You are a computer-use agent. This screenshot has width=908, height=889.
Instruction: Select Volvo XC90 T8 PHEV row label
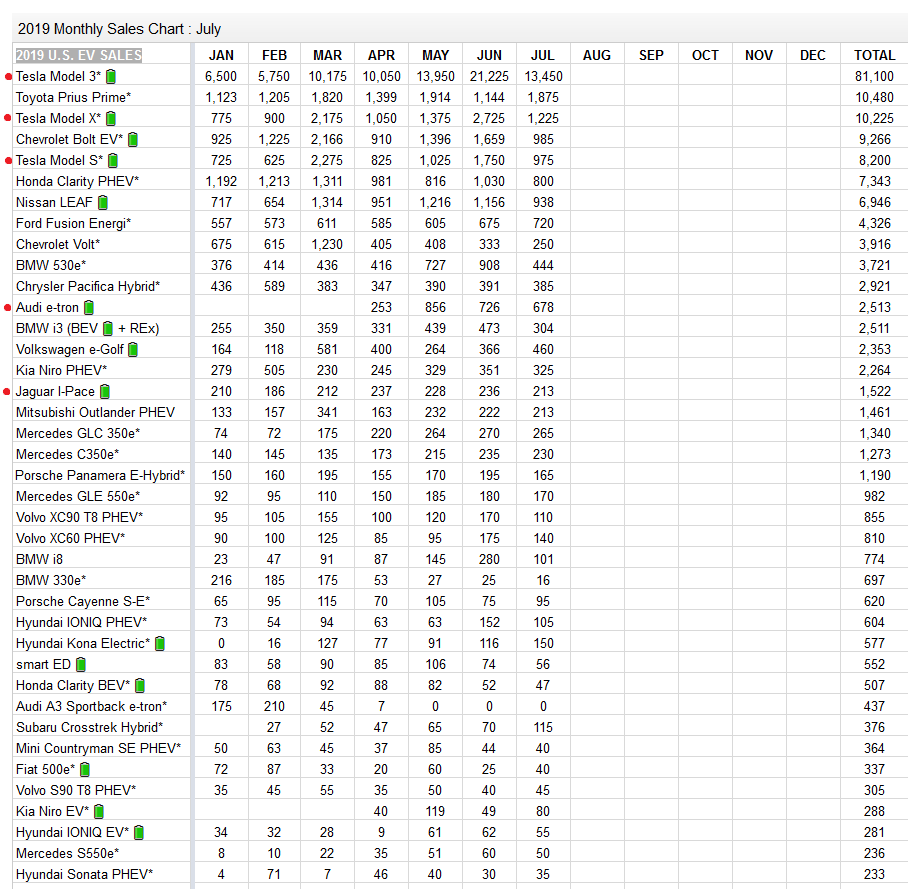79,517
